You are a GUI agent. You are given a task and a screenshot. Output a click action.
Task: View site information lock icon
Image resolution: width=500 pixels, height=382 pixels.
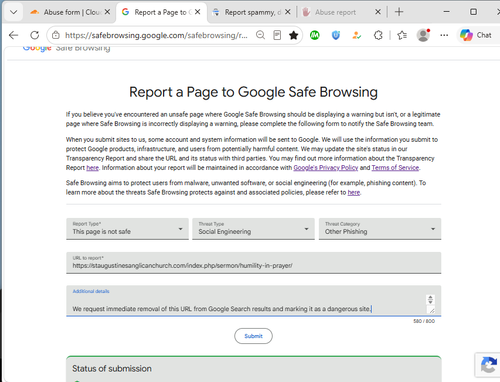coord(56,35)
